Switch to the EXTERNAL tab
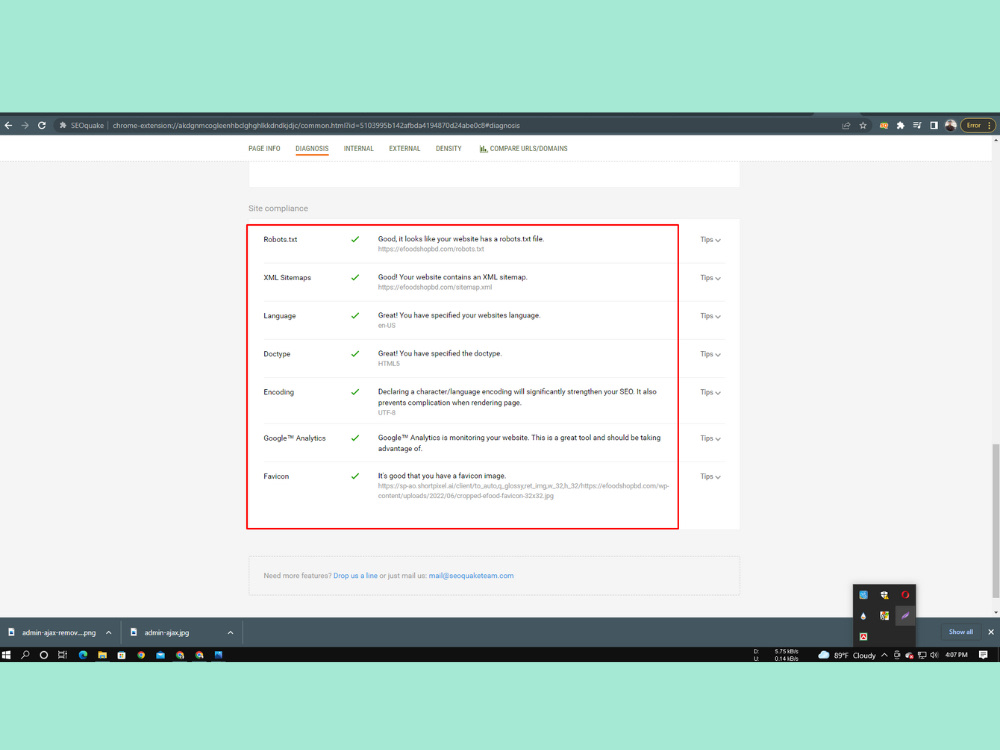Screen dimensions: 1000x750 click(x=404, y=149)
